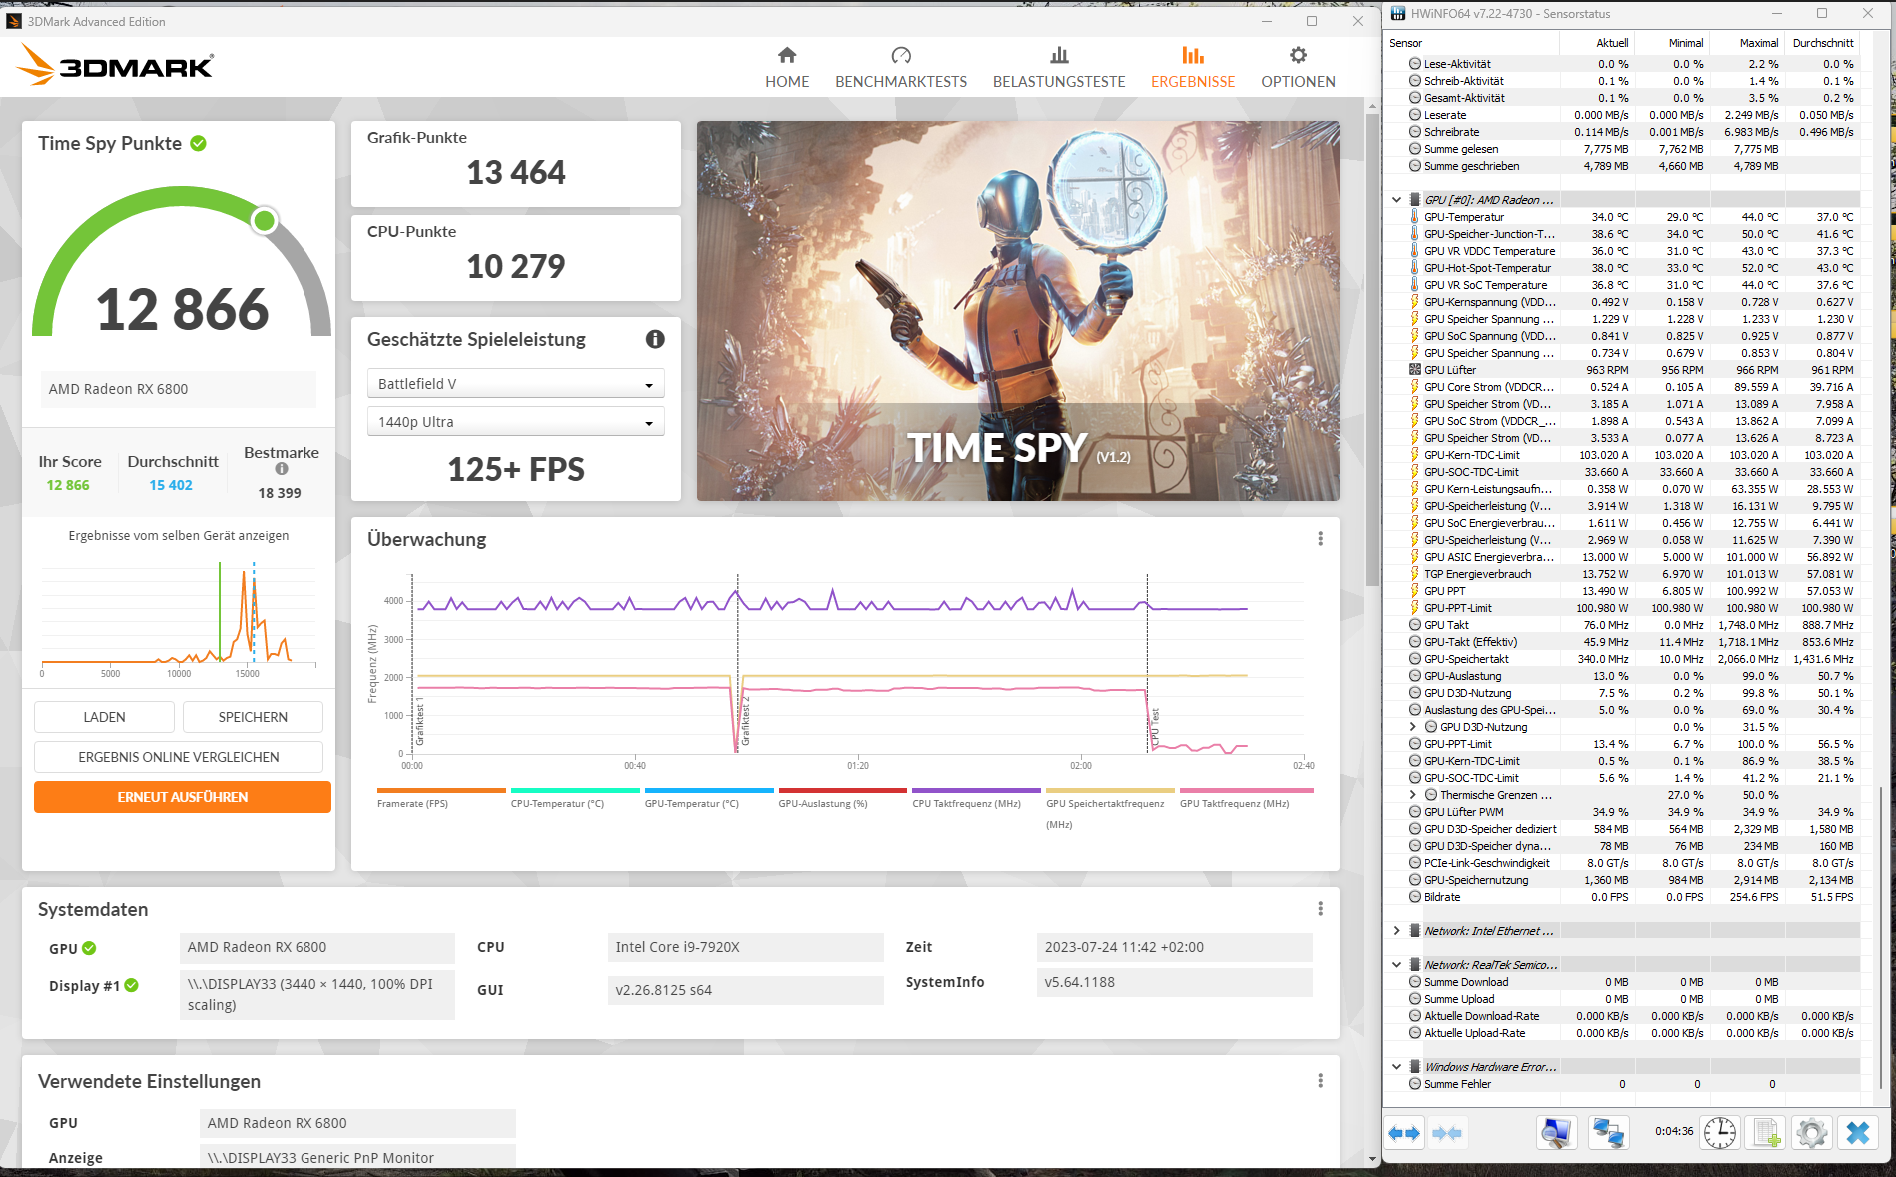The height and width of the screenshot is (1177, 1896).
Task: Click ERGEBNIS ONLINE VERGLEICHEN button
Action: pos(178,757)
